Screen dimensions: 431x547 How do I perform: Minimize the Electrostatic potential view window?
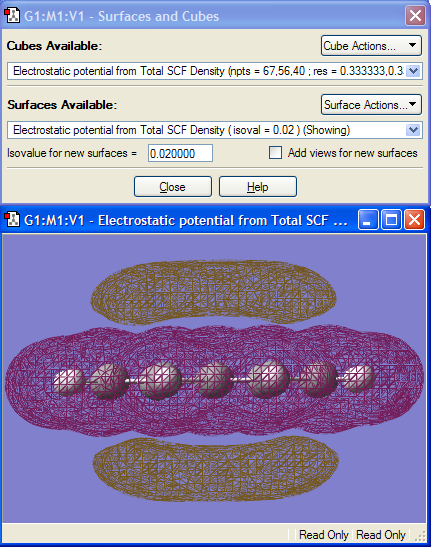tap(368, 220)
